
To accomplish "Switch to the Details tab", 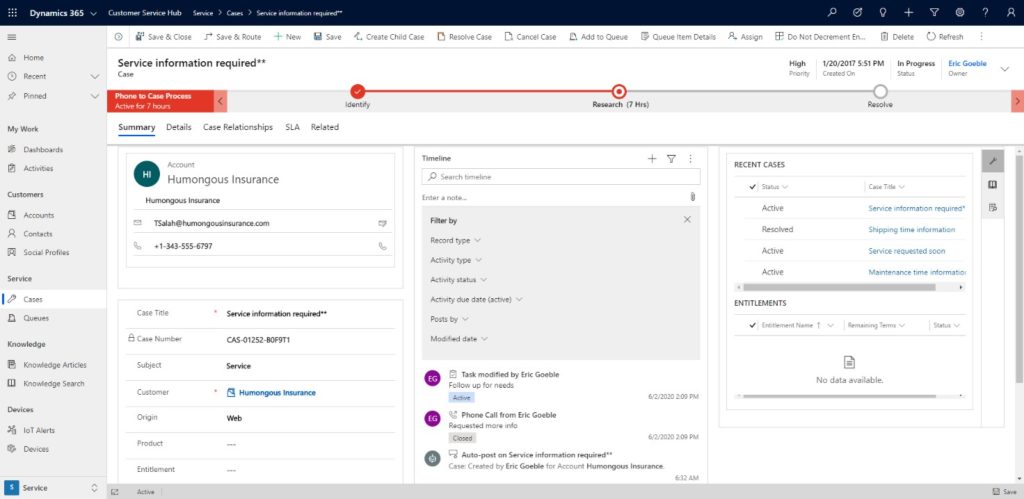I will 178,127.
